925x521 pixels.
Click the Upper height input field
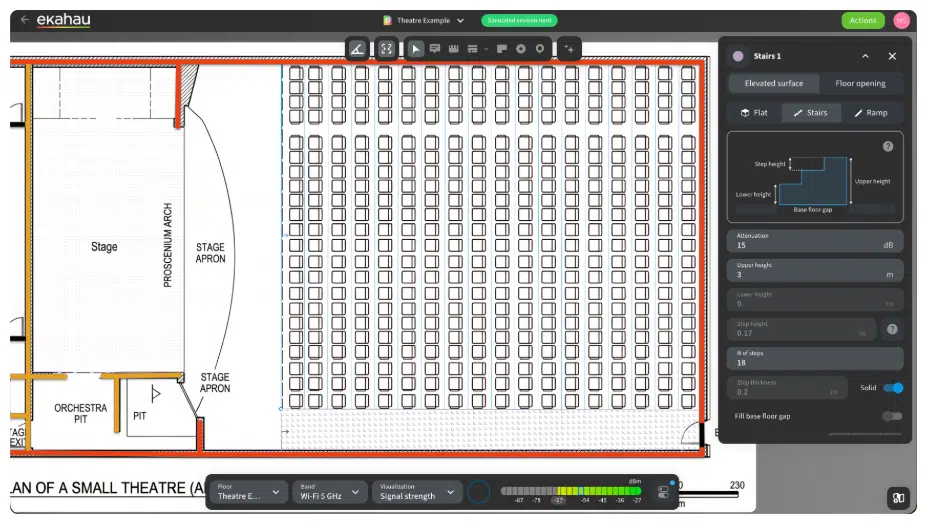(815, 270)
